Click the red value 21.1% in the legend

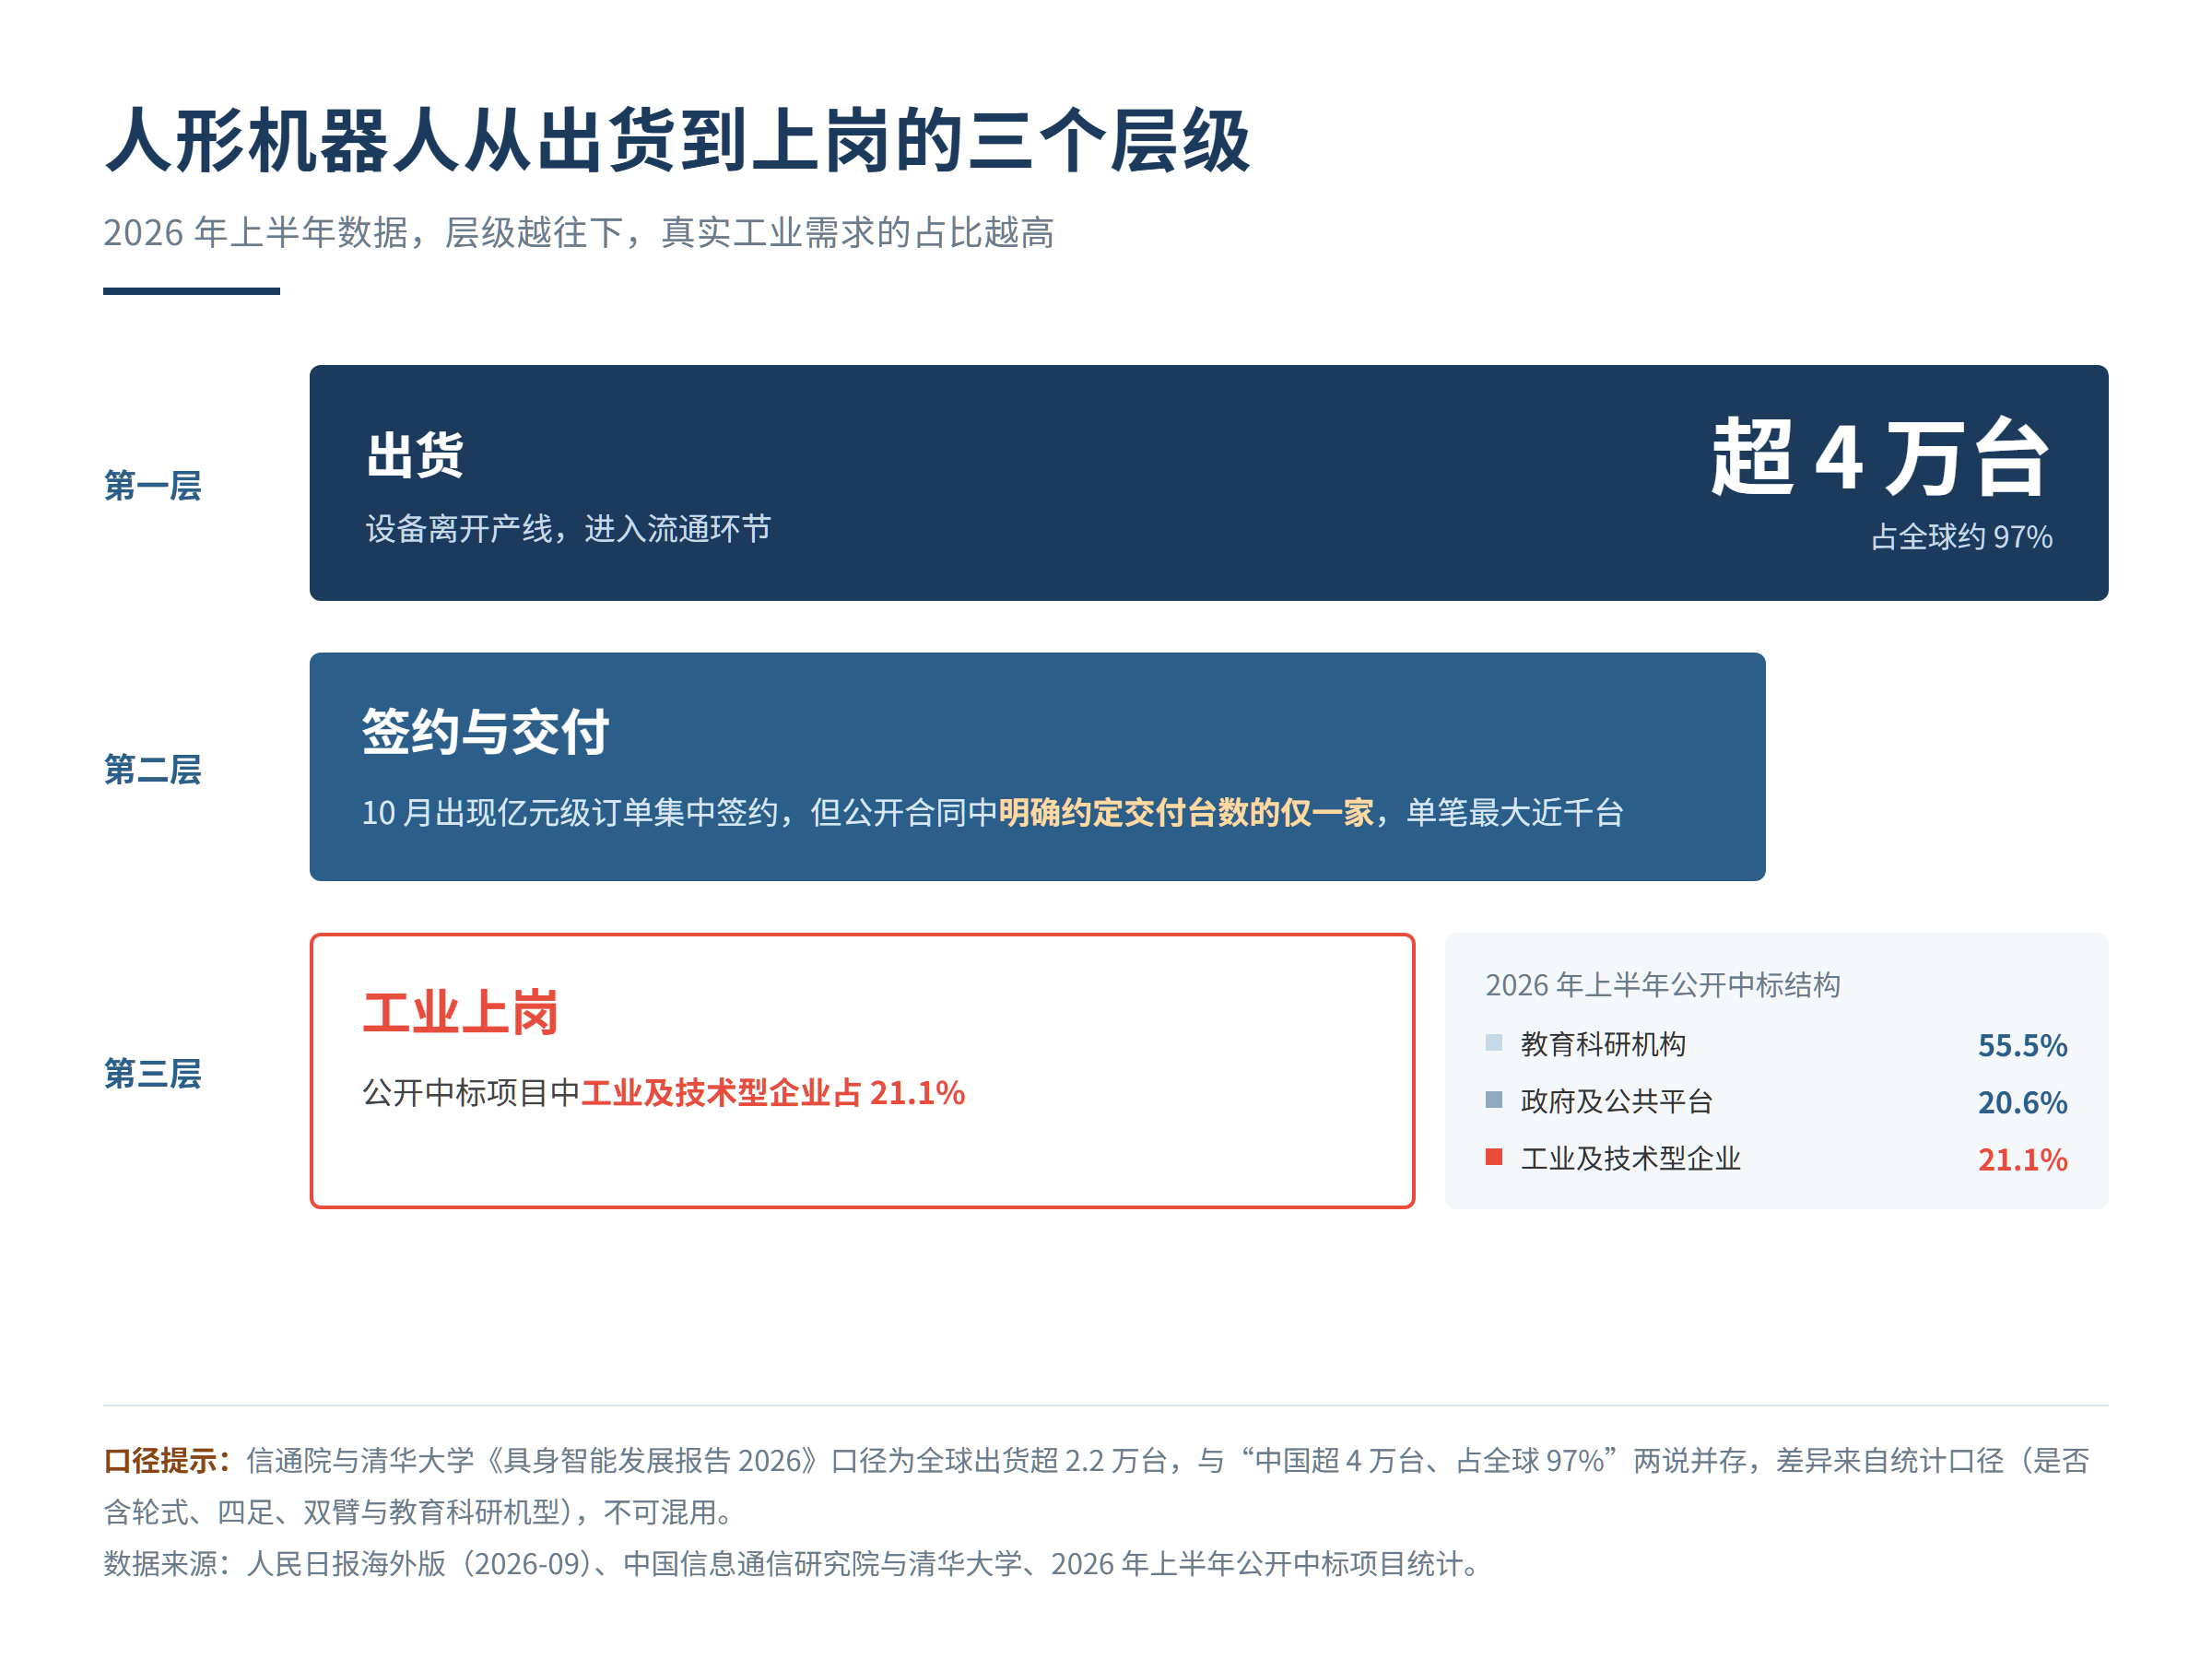[x=2022, y=1159]
